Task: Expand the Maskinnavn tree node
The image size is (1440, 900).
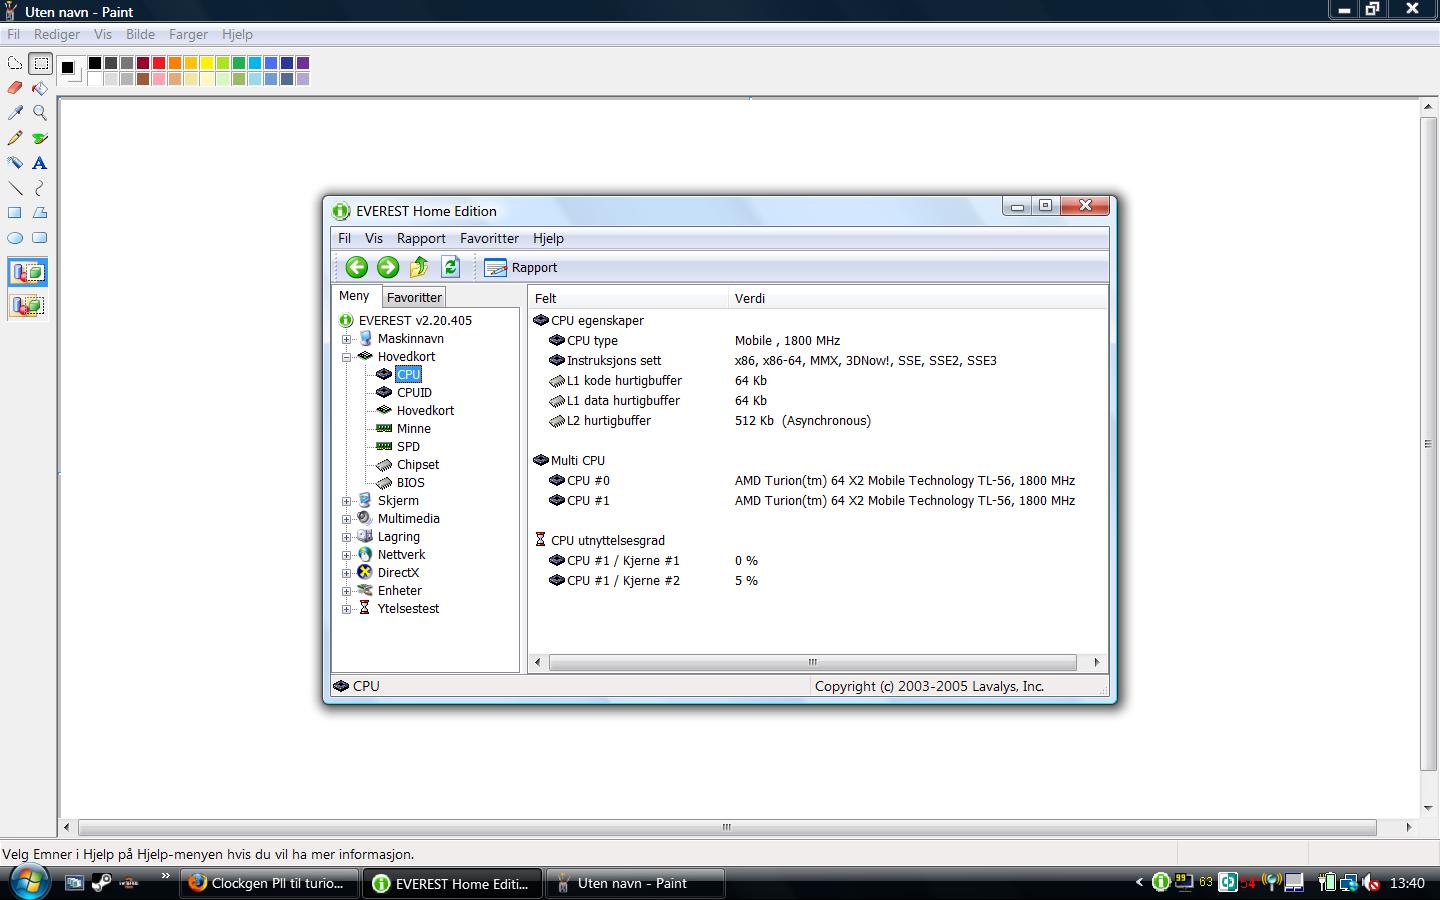Action: [x=346, y=339]
